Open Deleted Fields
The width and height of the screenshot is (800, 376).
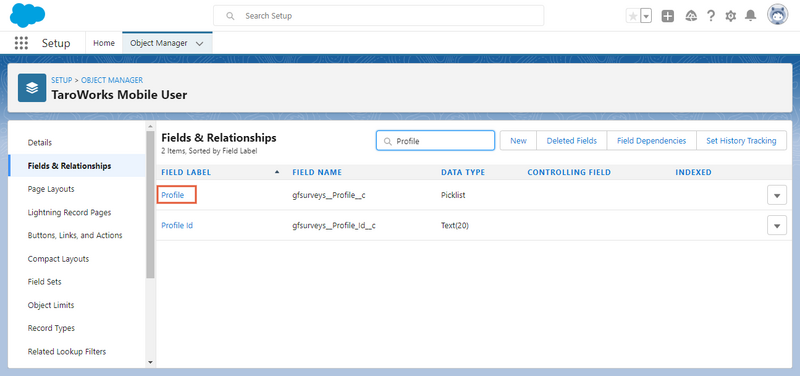click(571, 141)
